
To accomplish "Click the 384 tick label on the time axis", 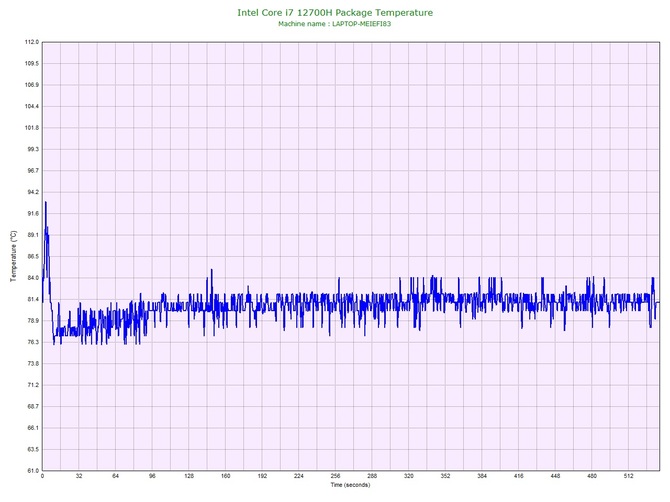I will pyautogui.click(x=482, y=476).
